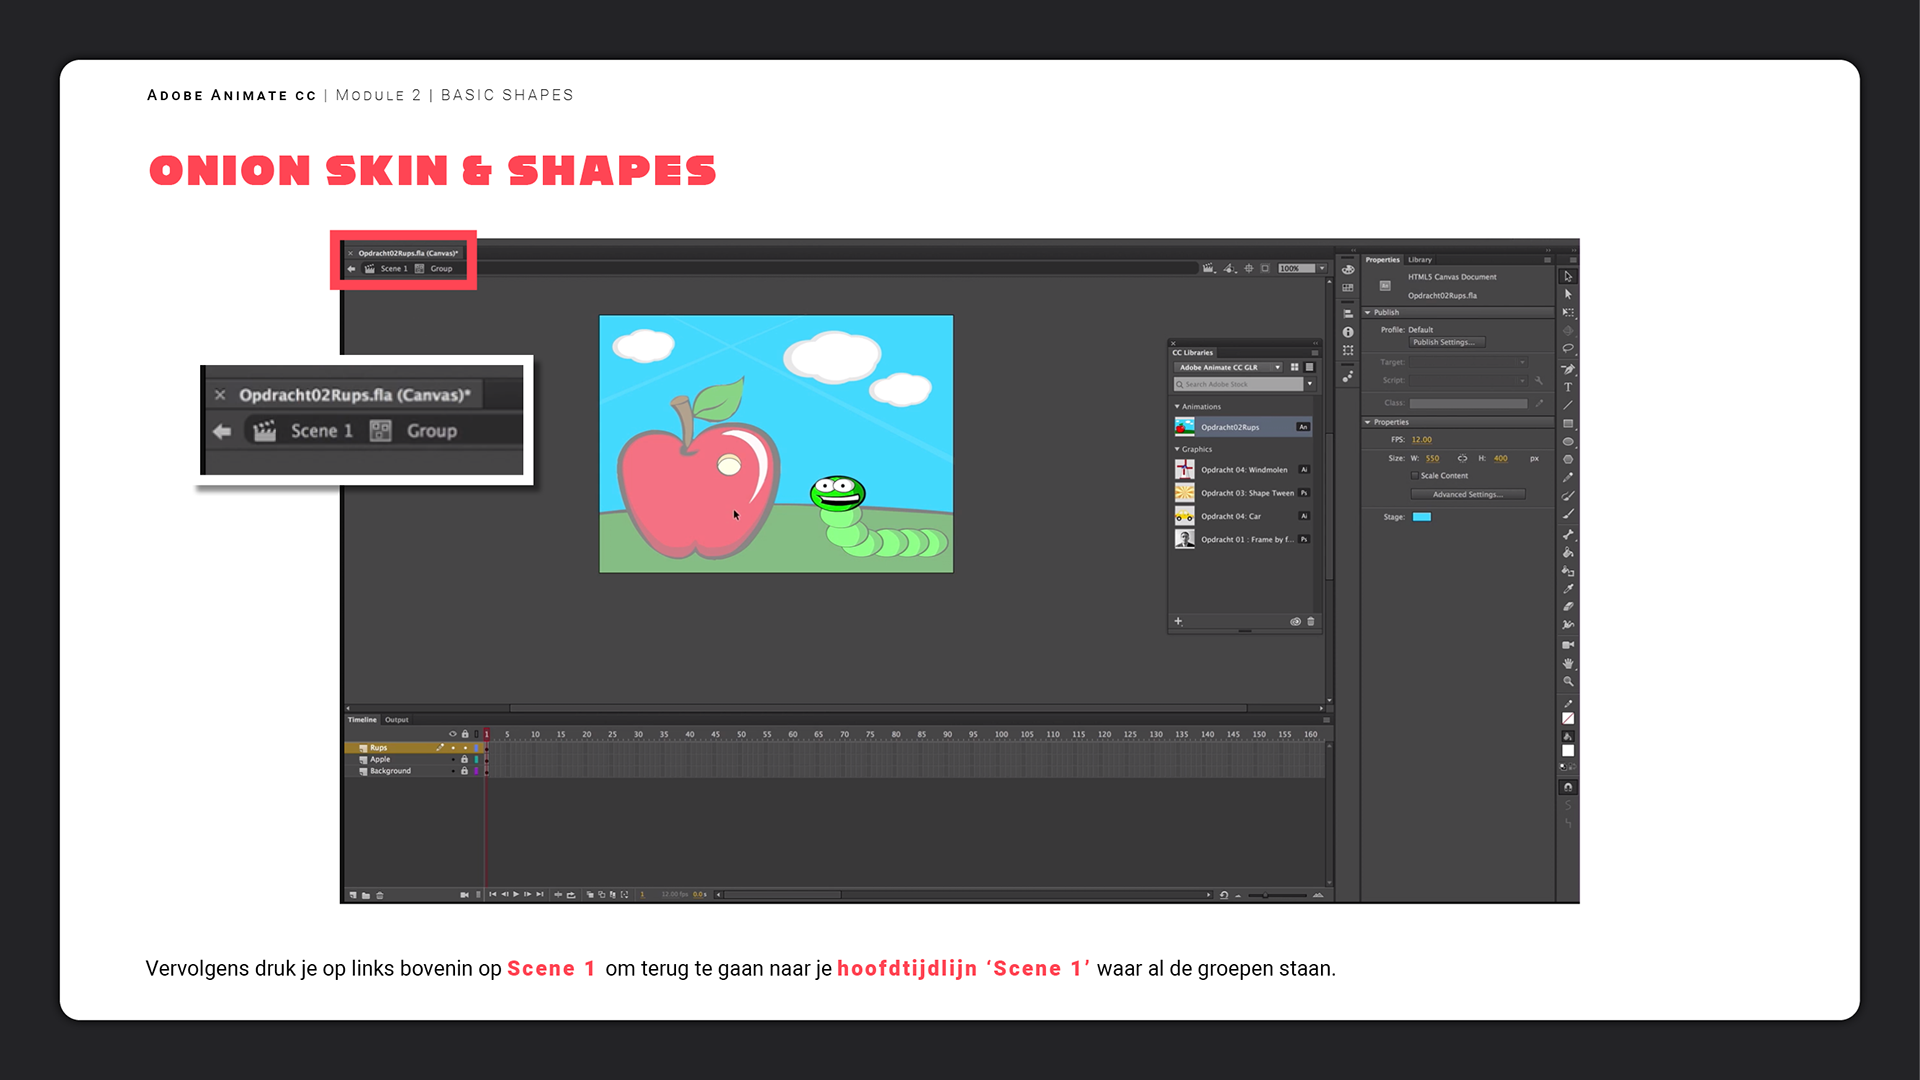
Task: Choose the Lasso tool
Action: [1568, 349]
